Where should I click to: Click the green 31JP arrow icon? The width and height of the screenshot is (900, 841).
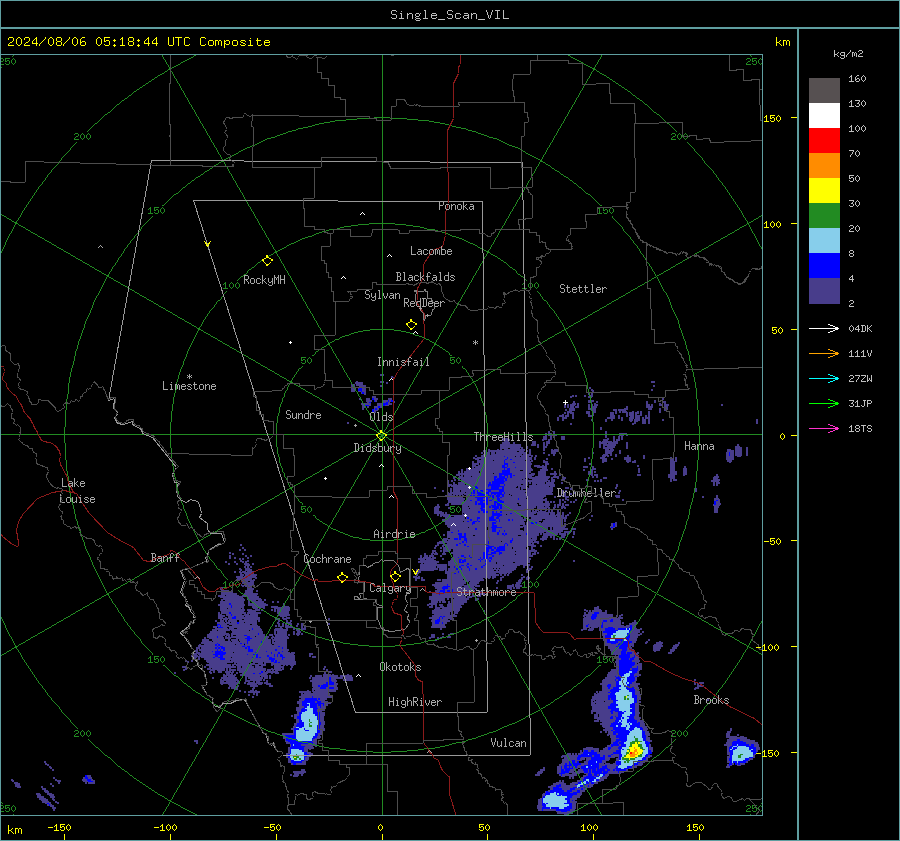click(x=824, y=404)
